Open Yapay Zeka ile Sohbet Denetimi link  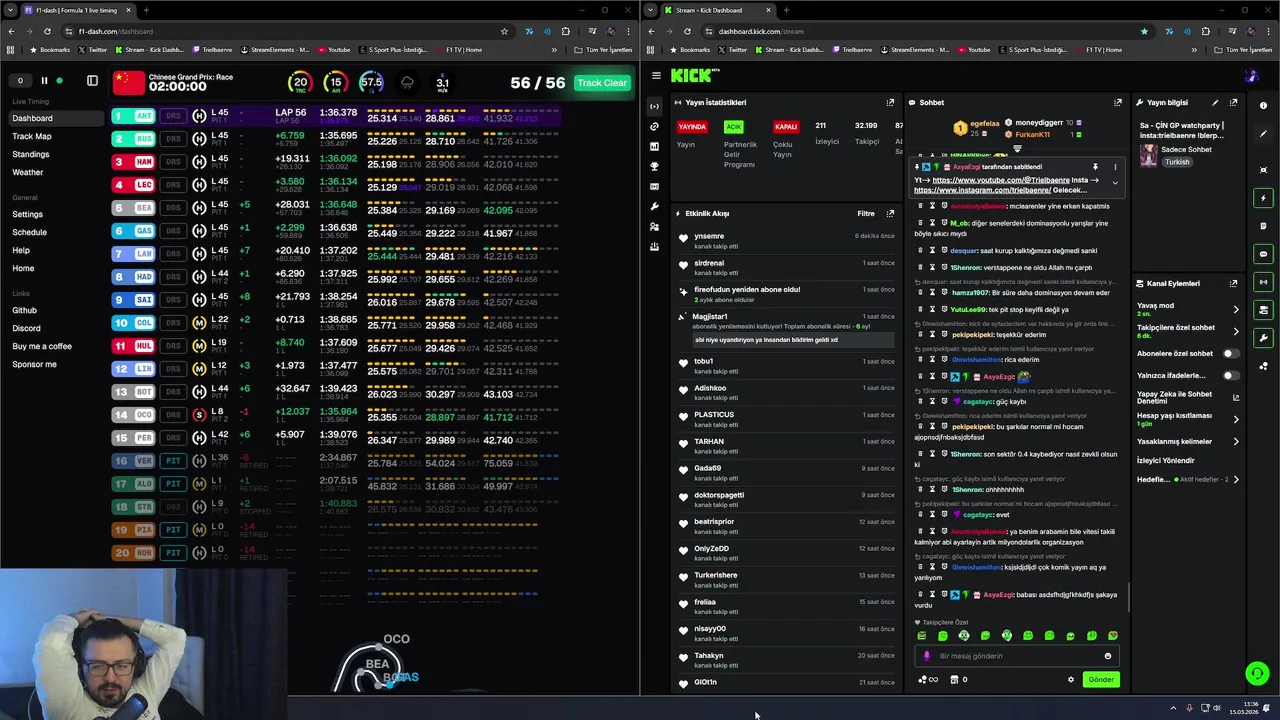point(1236,397)
